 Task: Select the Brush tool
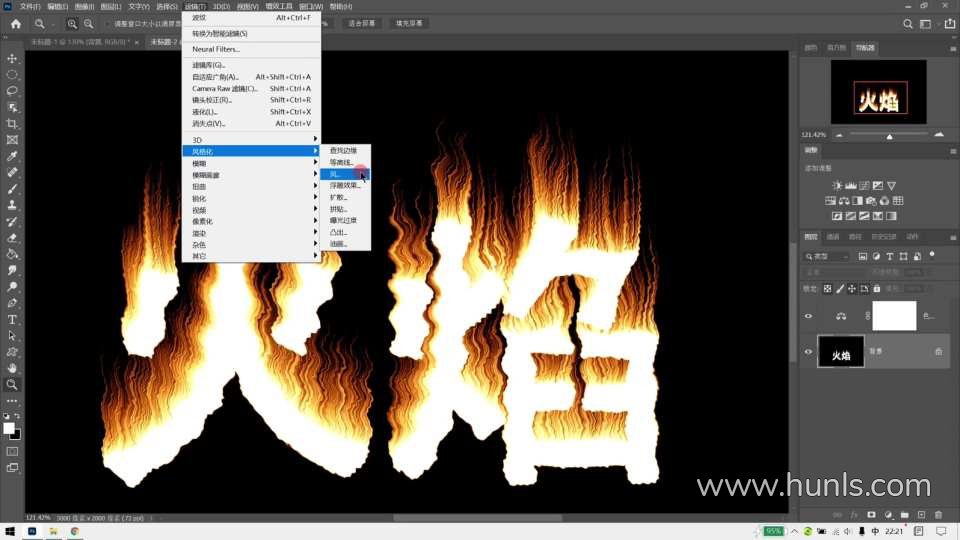[12, 189]
